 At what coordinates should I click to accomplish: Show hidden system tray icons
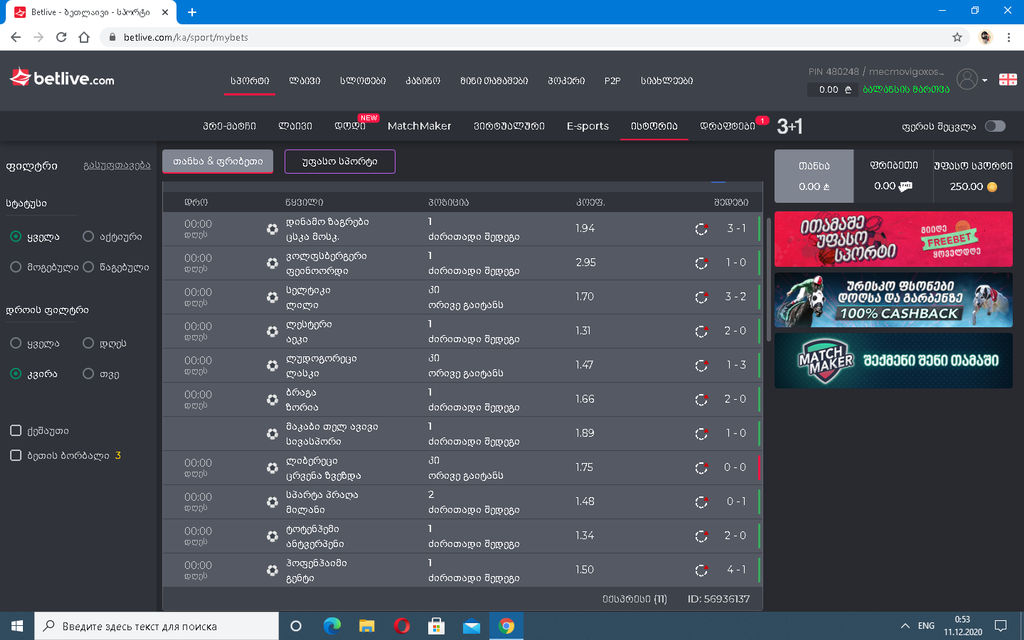tap(904, 626)
